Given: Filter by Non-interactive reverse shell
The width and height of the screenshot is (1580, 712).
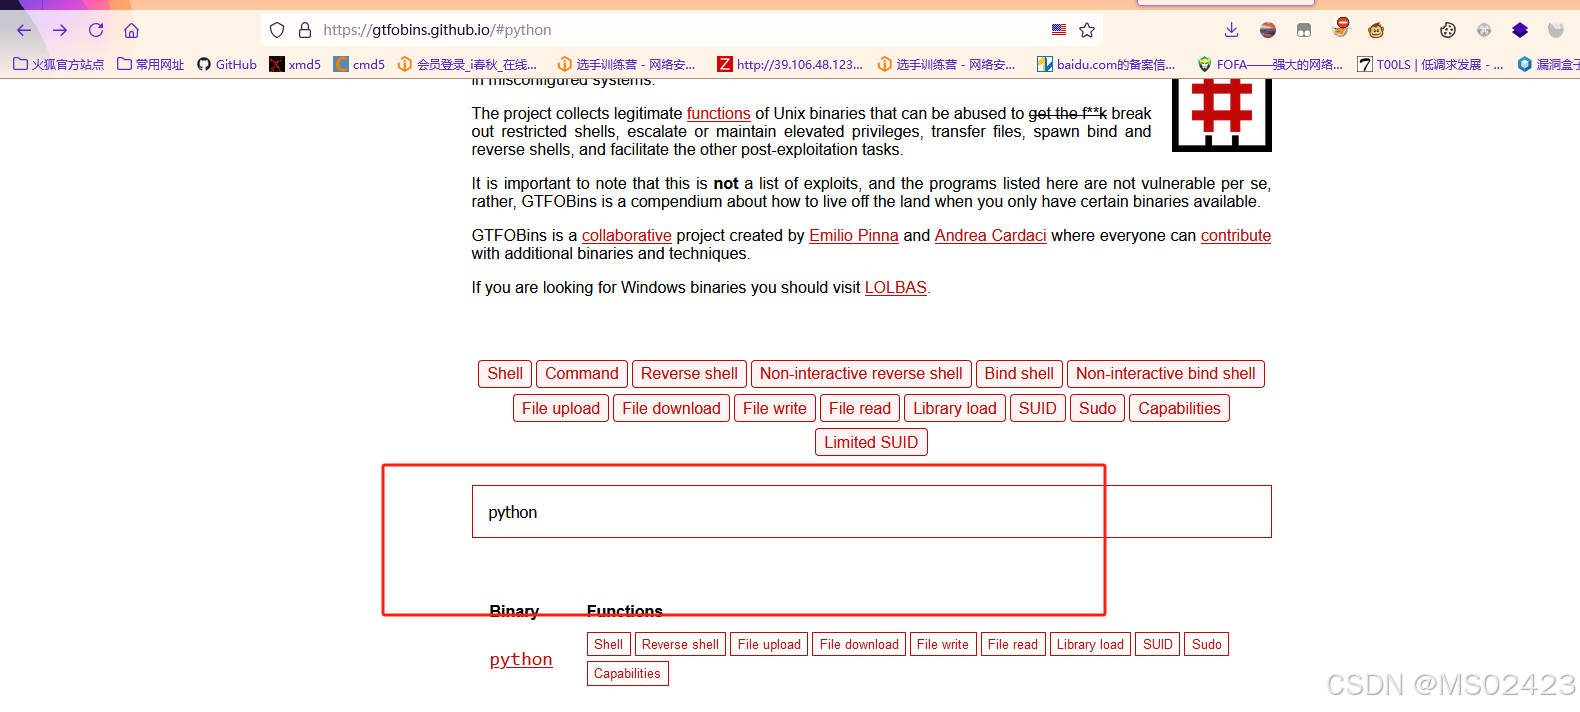Looking at the screenshot, I should [x=861, y=374].
